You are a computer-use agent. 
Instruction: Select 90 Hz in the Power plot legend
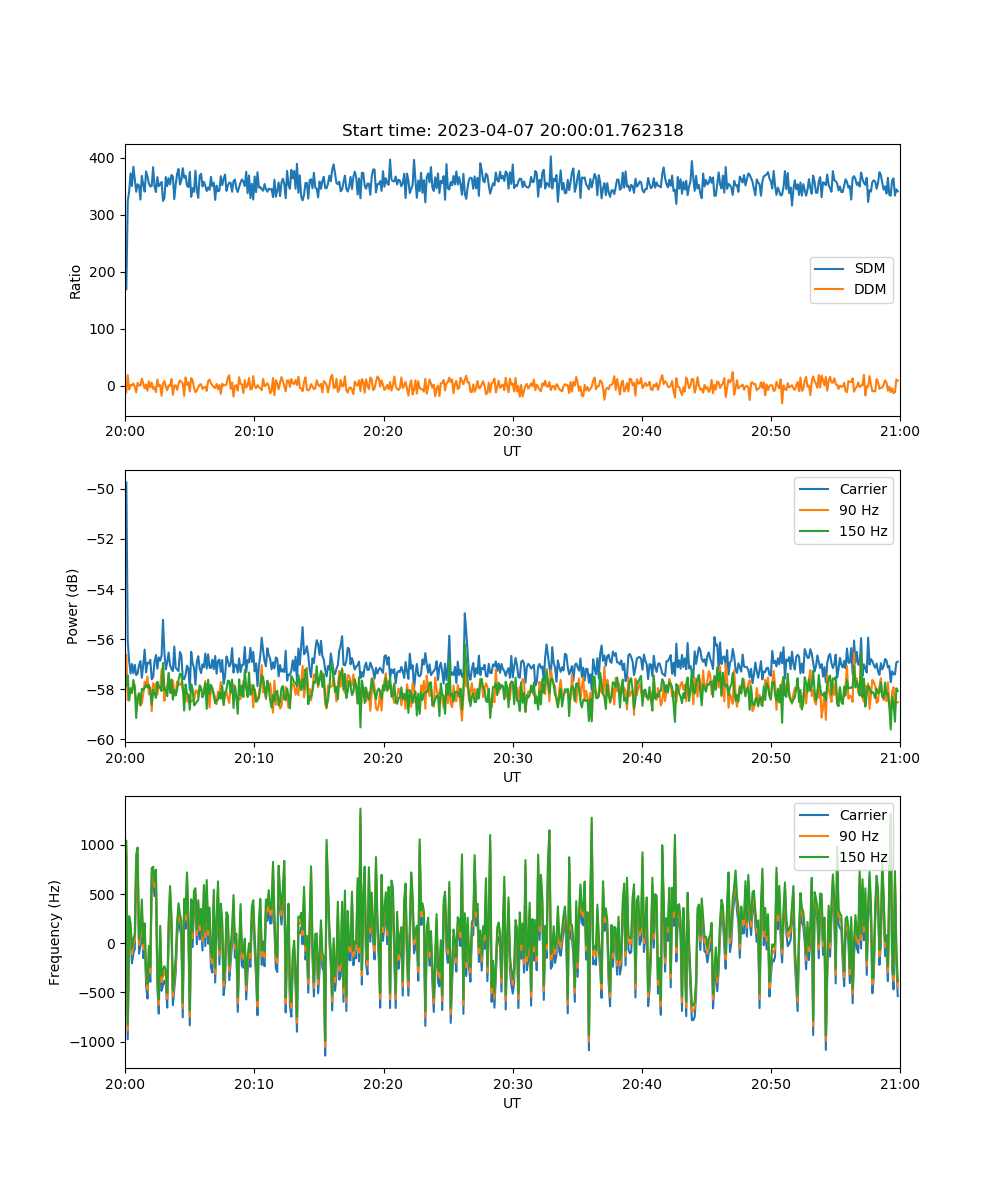tap(859, 510)
